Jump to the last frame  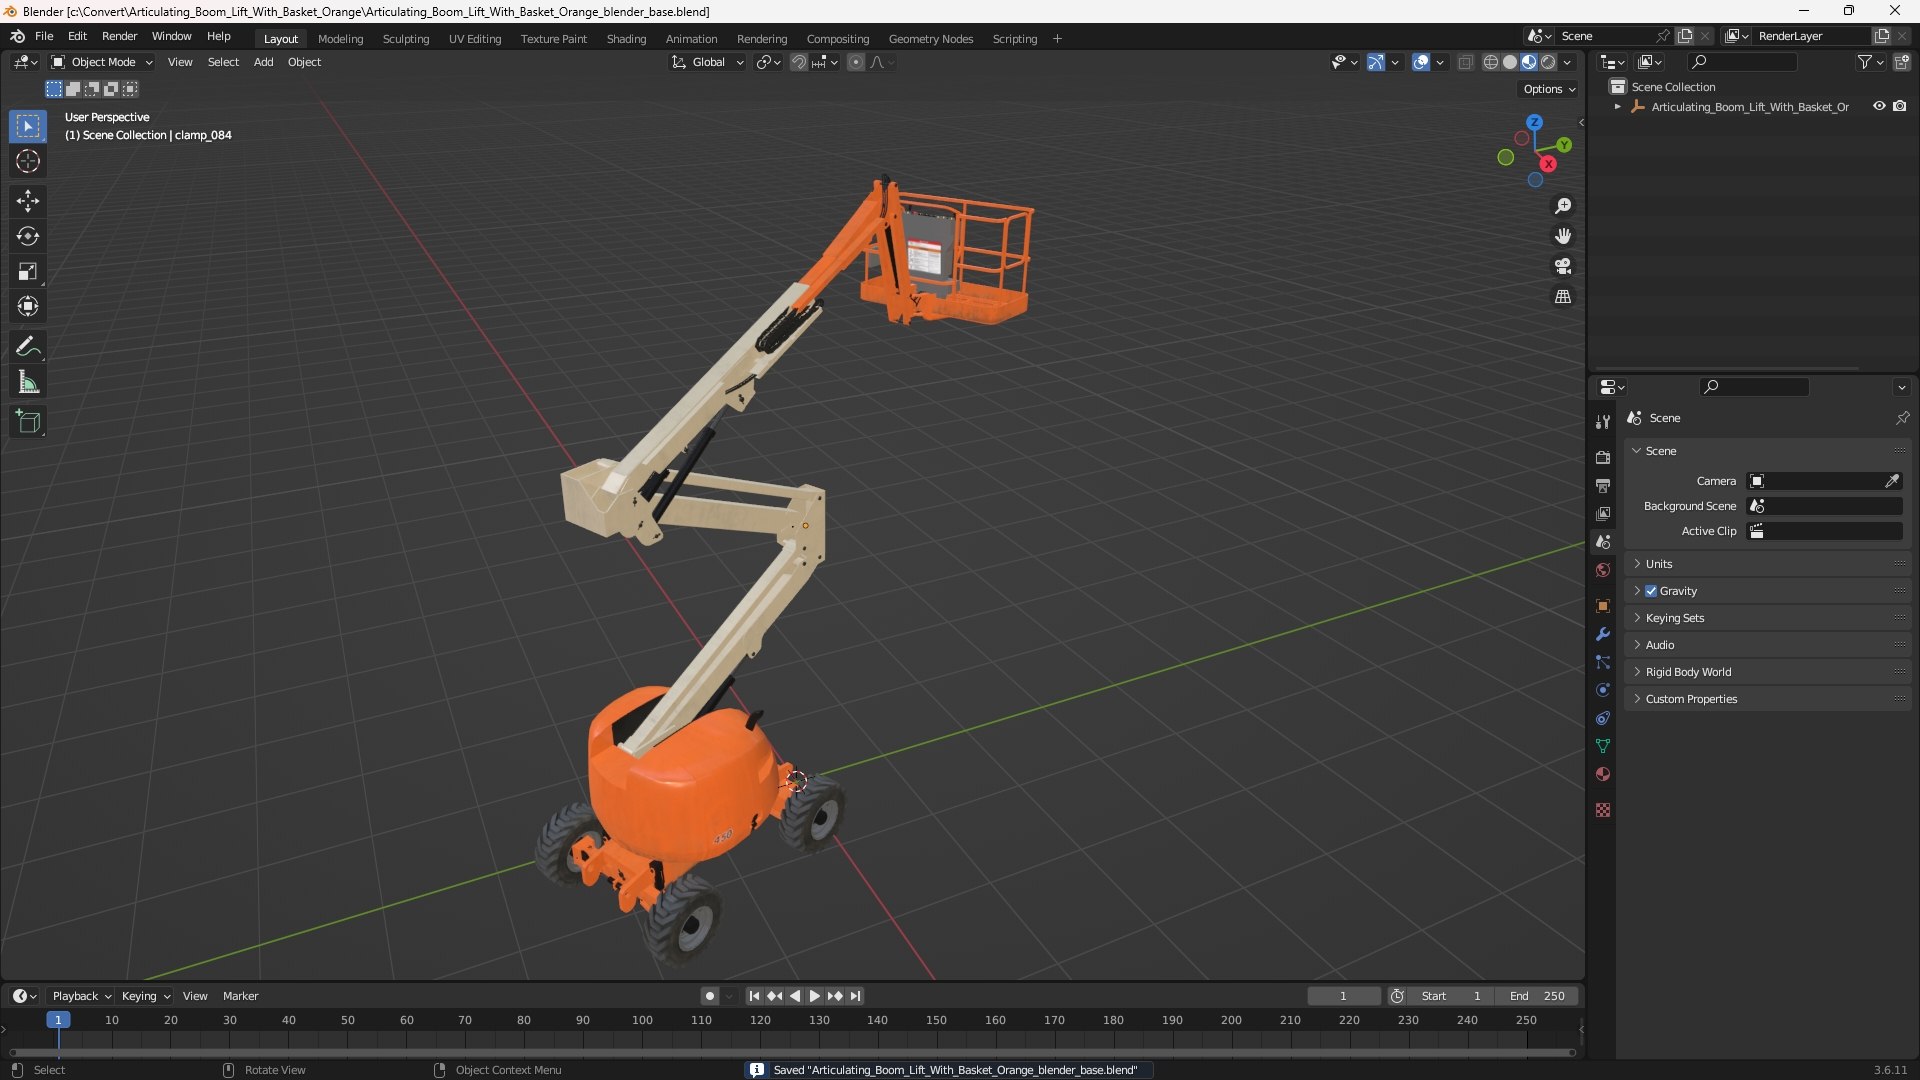[x=855, y=996]
